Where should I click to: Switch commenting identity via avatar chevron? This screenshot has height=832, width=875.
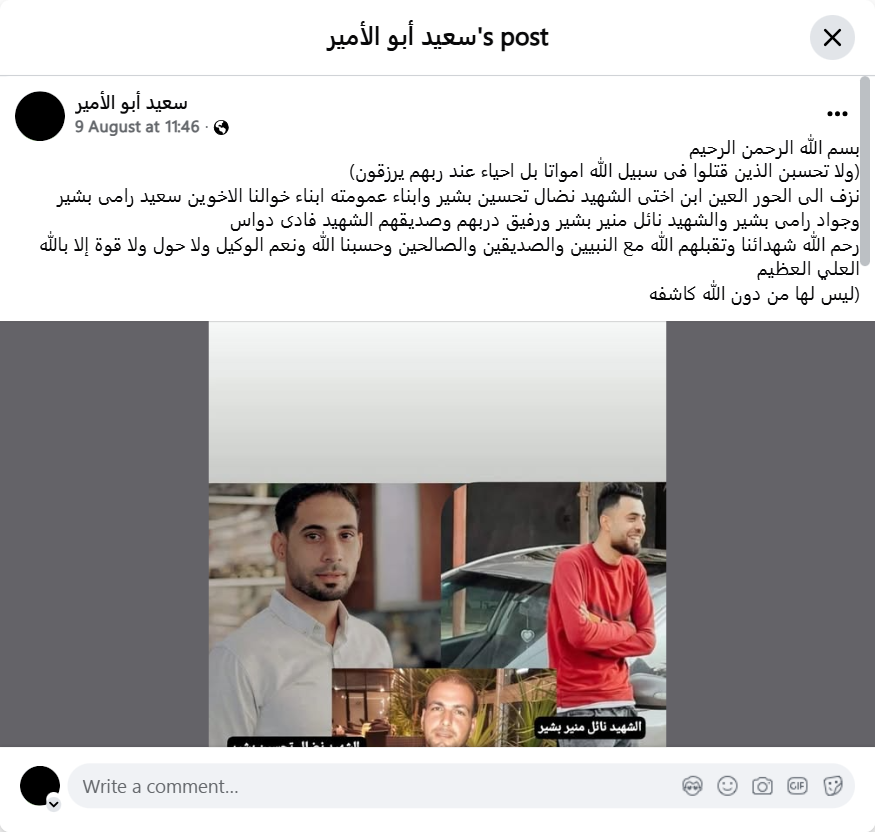(54, 804)
